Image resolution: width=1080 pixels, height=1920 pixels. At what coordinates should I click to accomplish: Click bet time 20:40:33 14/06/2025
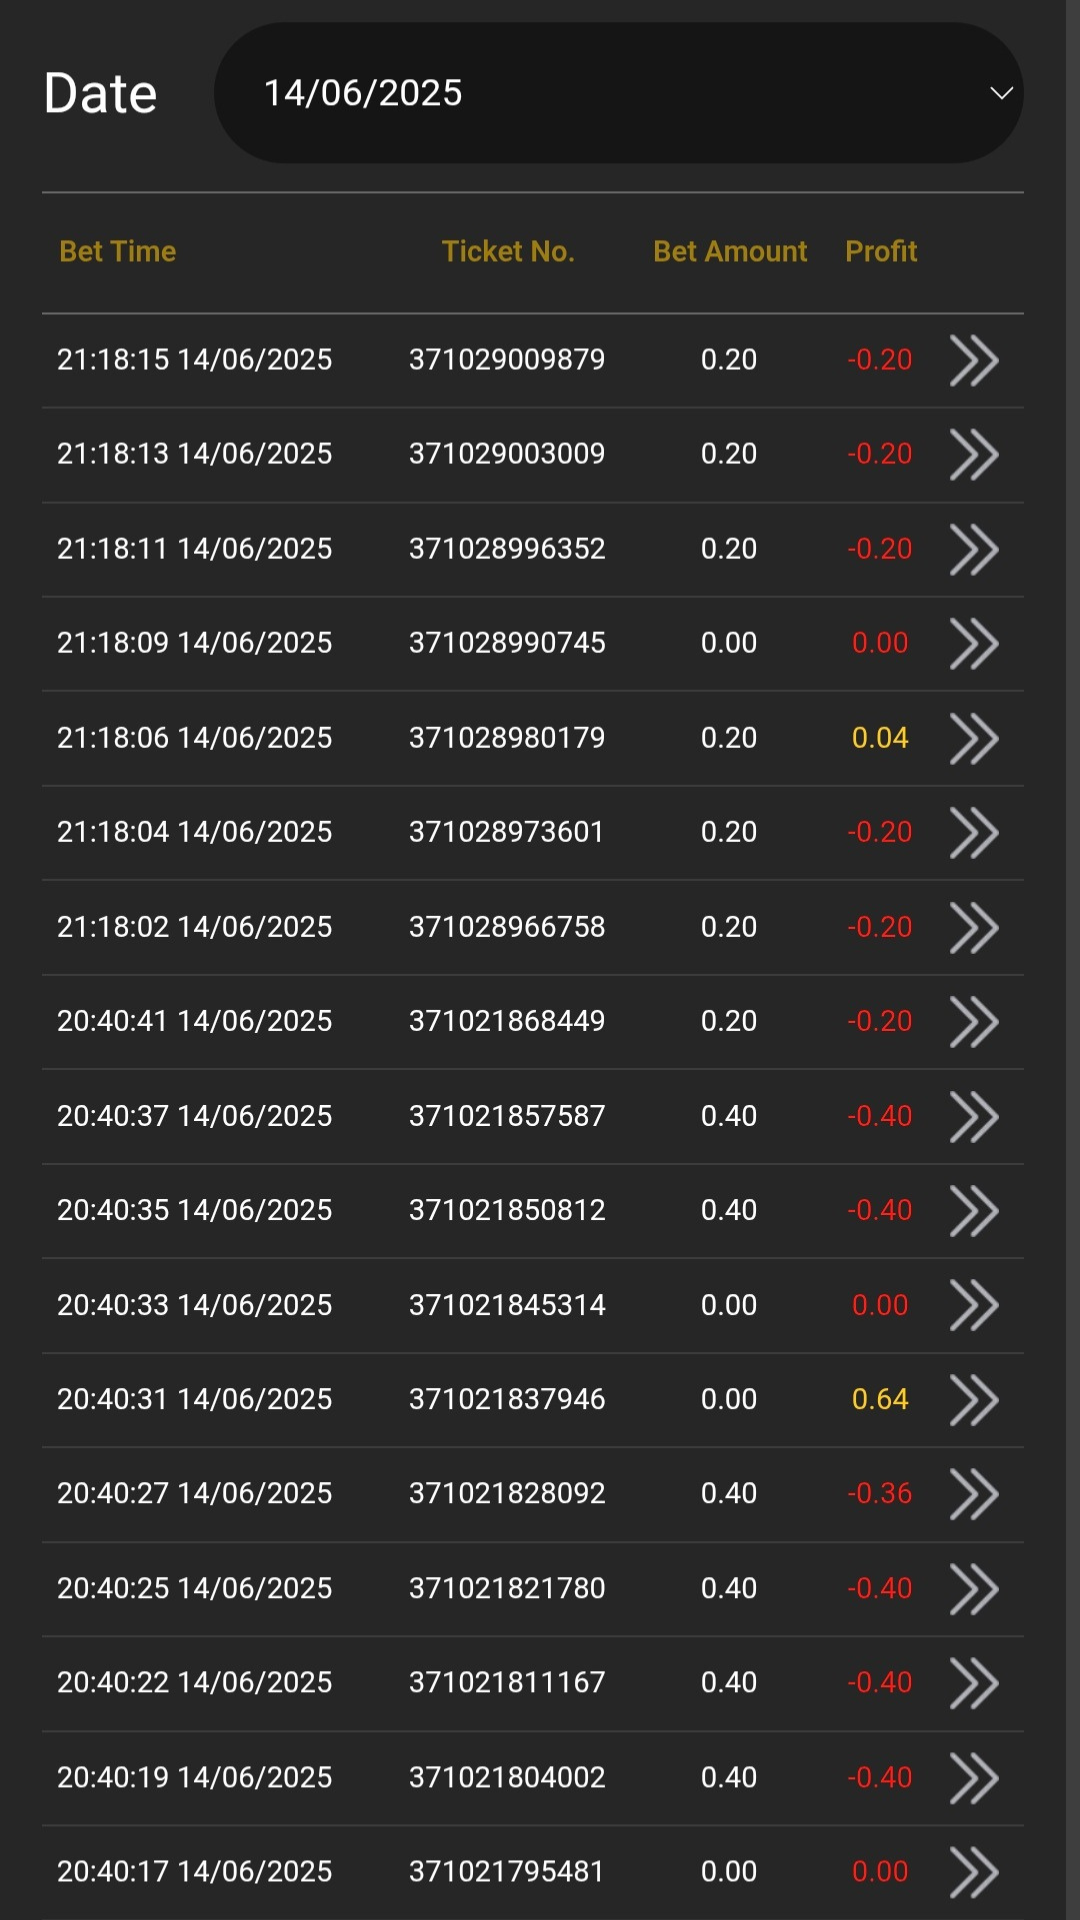coord(194,1304)
